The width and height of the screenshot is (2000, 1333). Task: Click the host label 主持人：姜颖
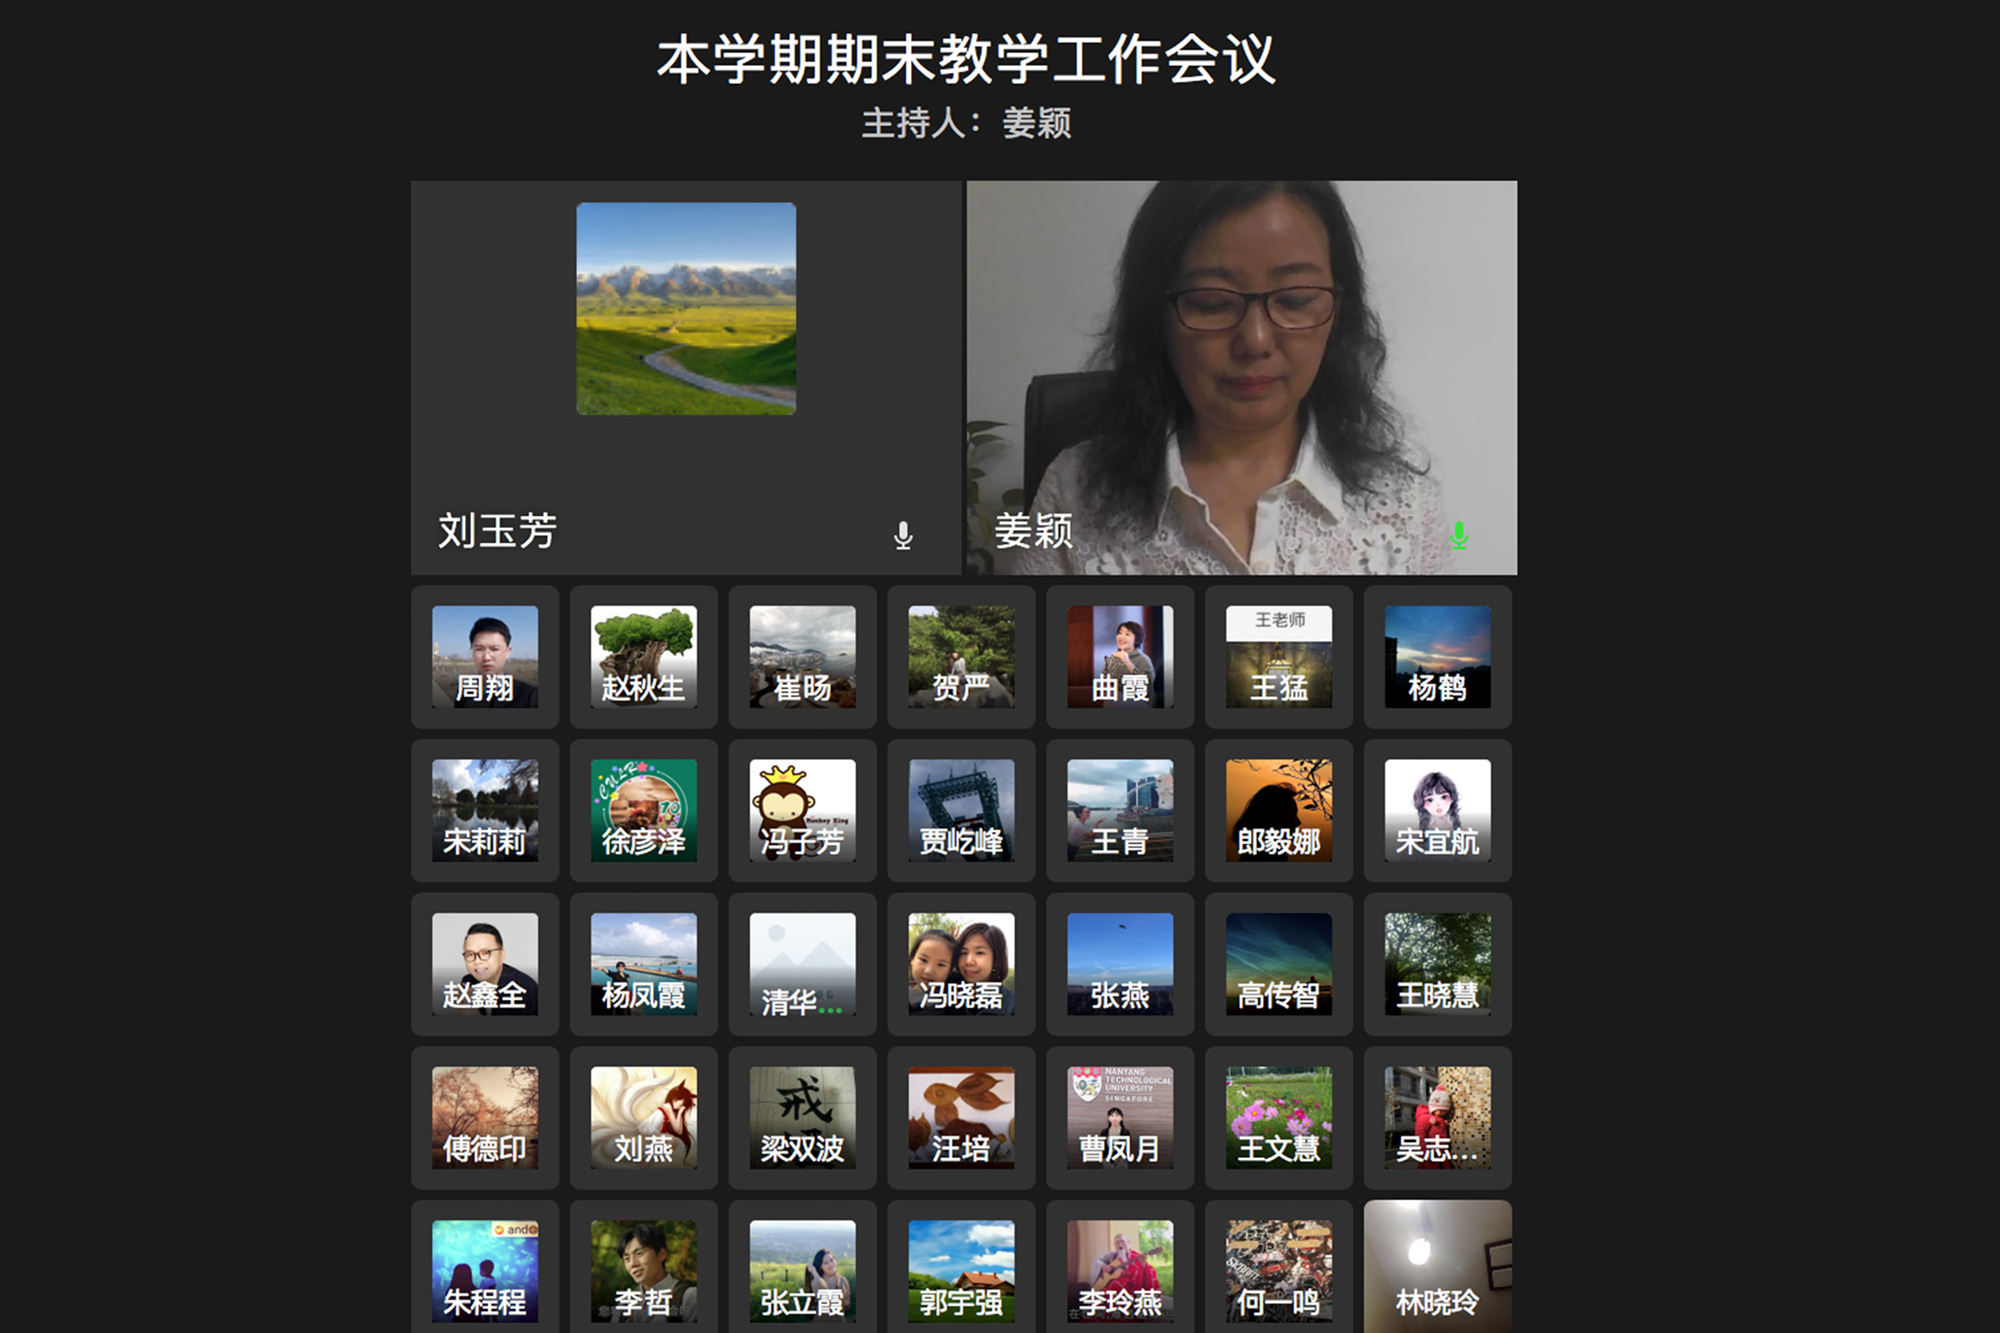click(966, 123)
